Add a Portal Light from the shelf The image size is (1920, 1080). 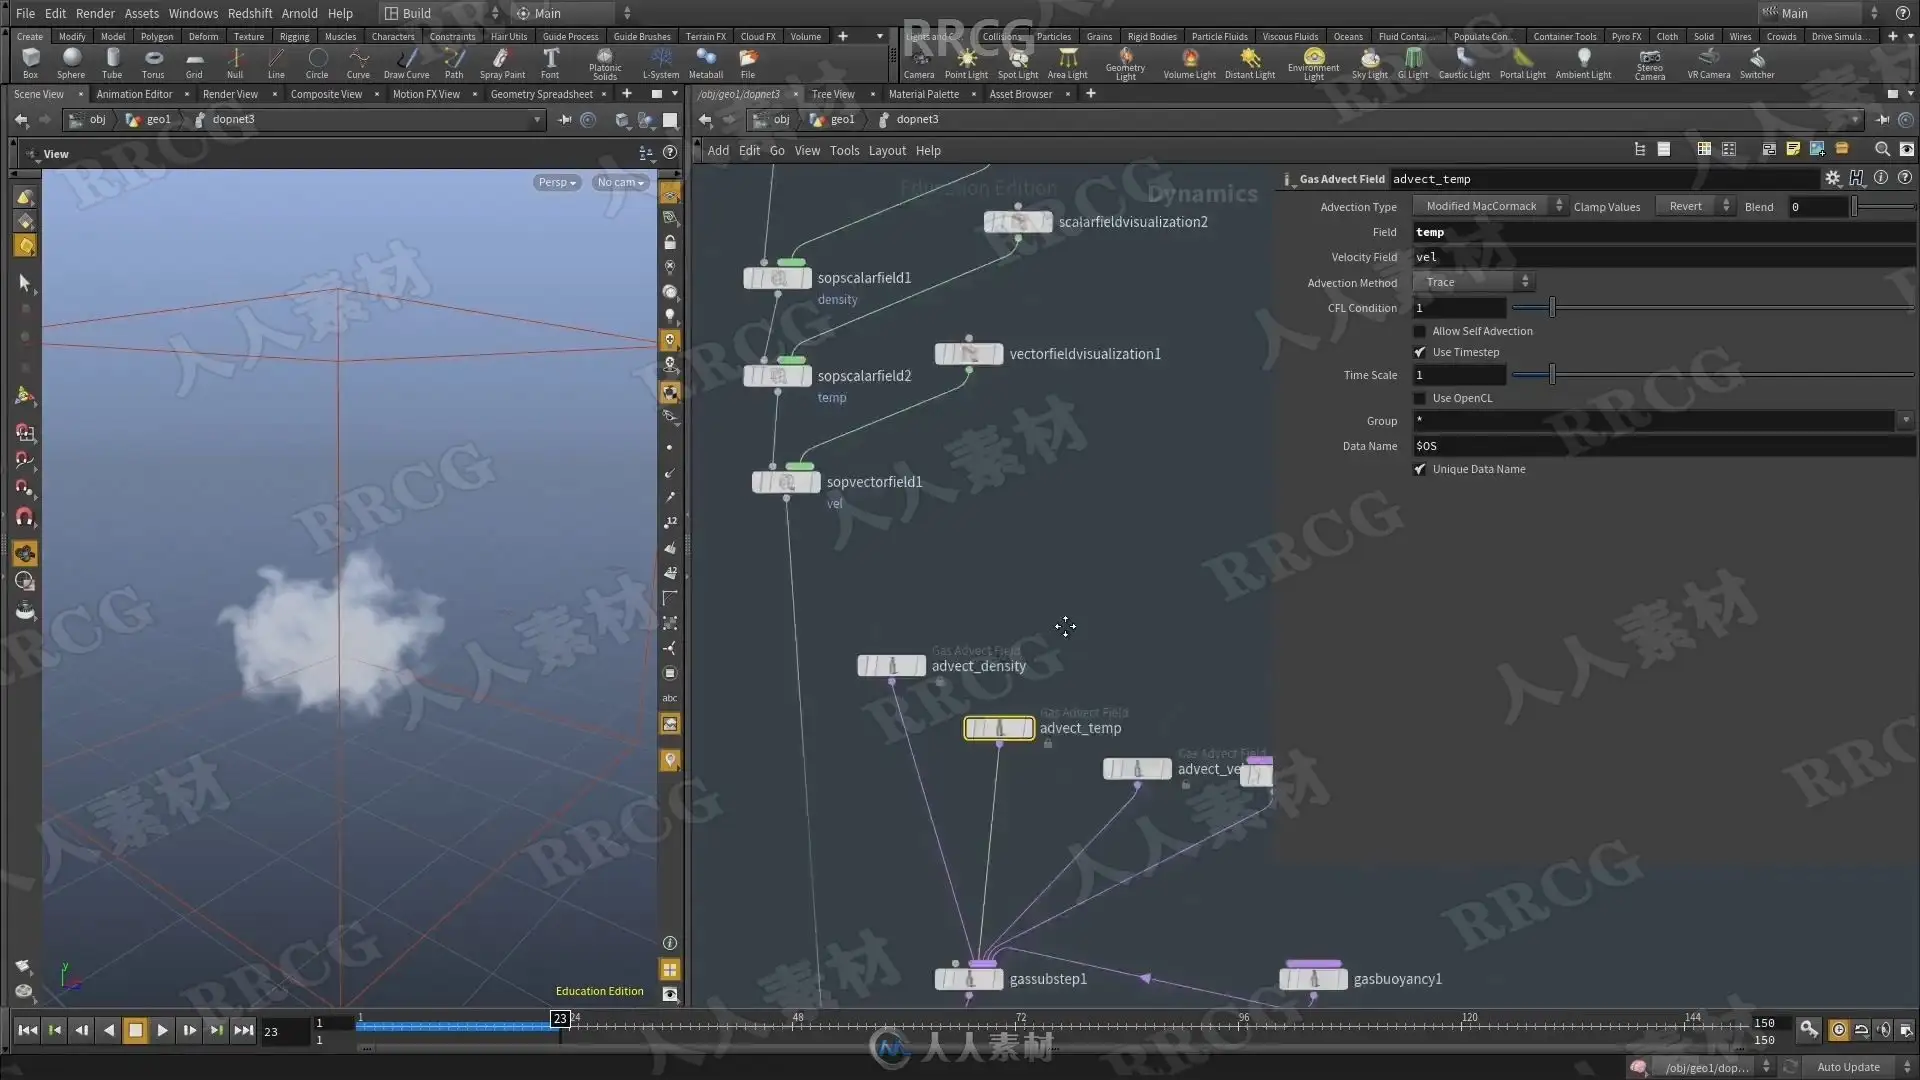pos(1523,63)
